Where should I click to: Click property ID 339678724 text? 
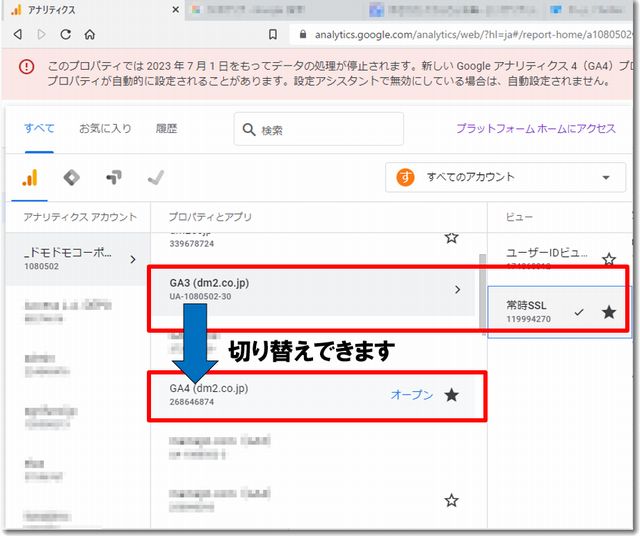[191, 244]
